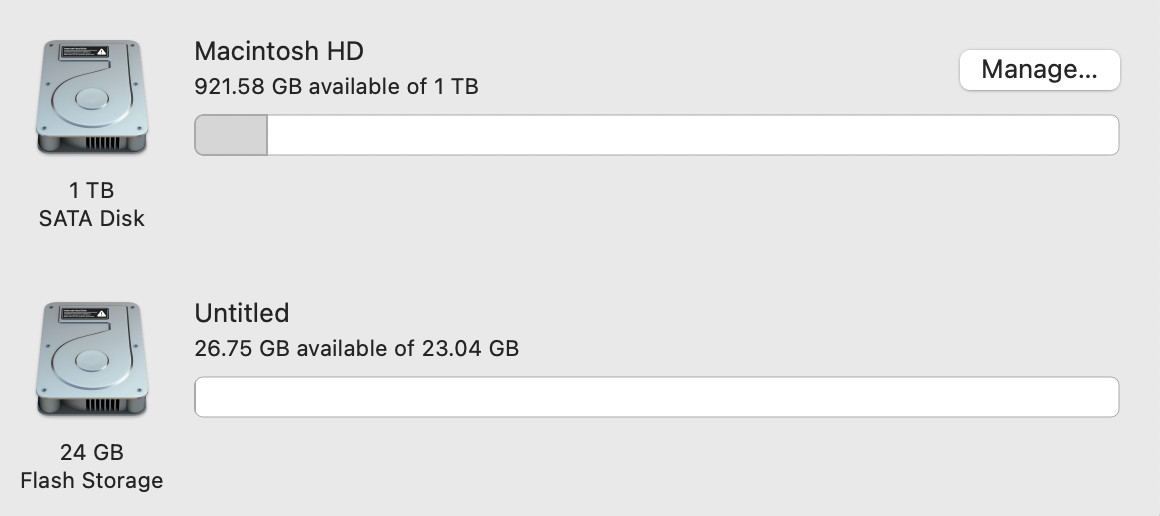Select the "Untitled" volume name
The height and width of the screenshot is (516, 1160).
[x=242, y=313]
